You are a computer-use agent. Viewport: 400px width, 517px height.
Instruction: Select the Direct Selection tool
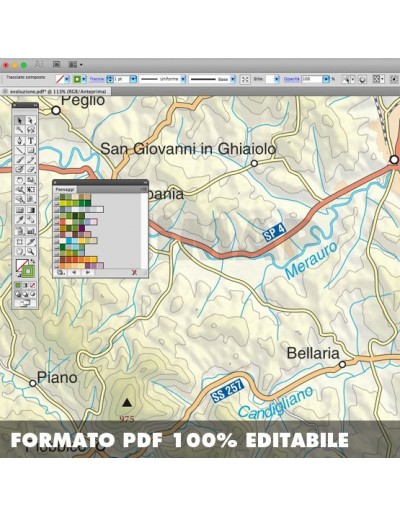click(x=31, y=120)
